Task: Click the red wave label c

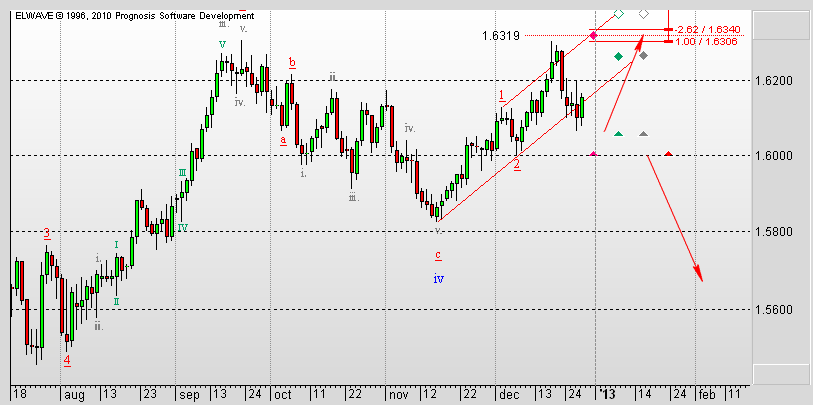Action: click(x=438, y=255)
